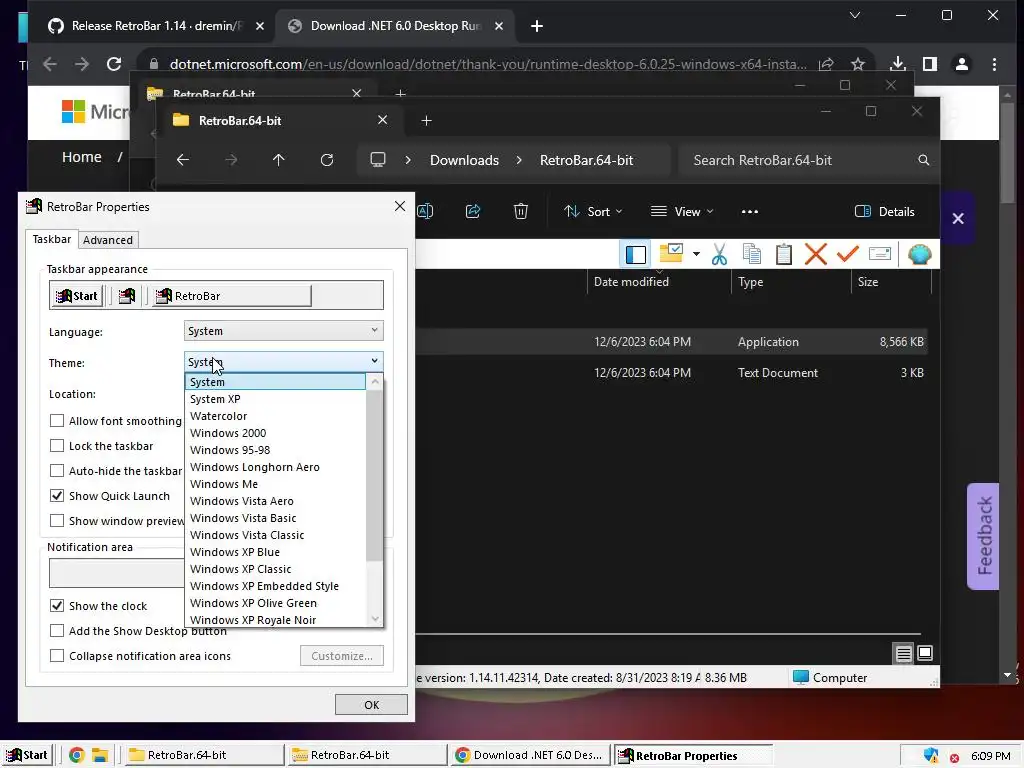
Task: Click the Paste clipboard icon
Action: [784, 254]
